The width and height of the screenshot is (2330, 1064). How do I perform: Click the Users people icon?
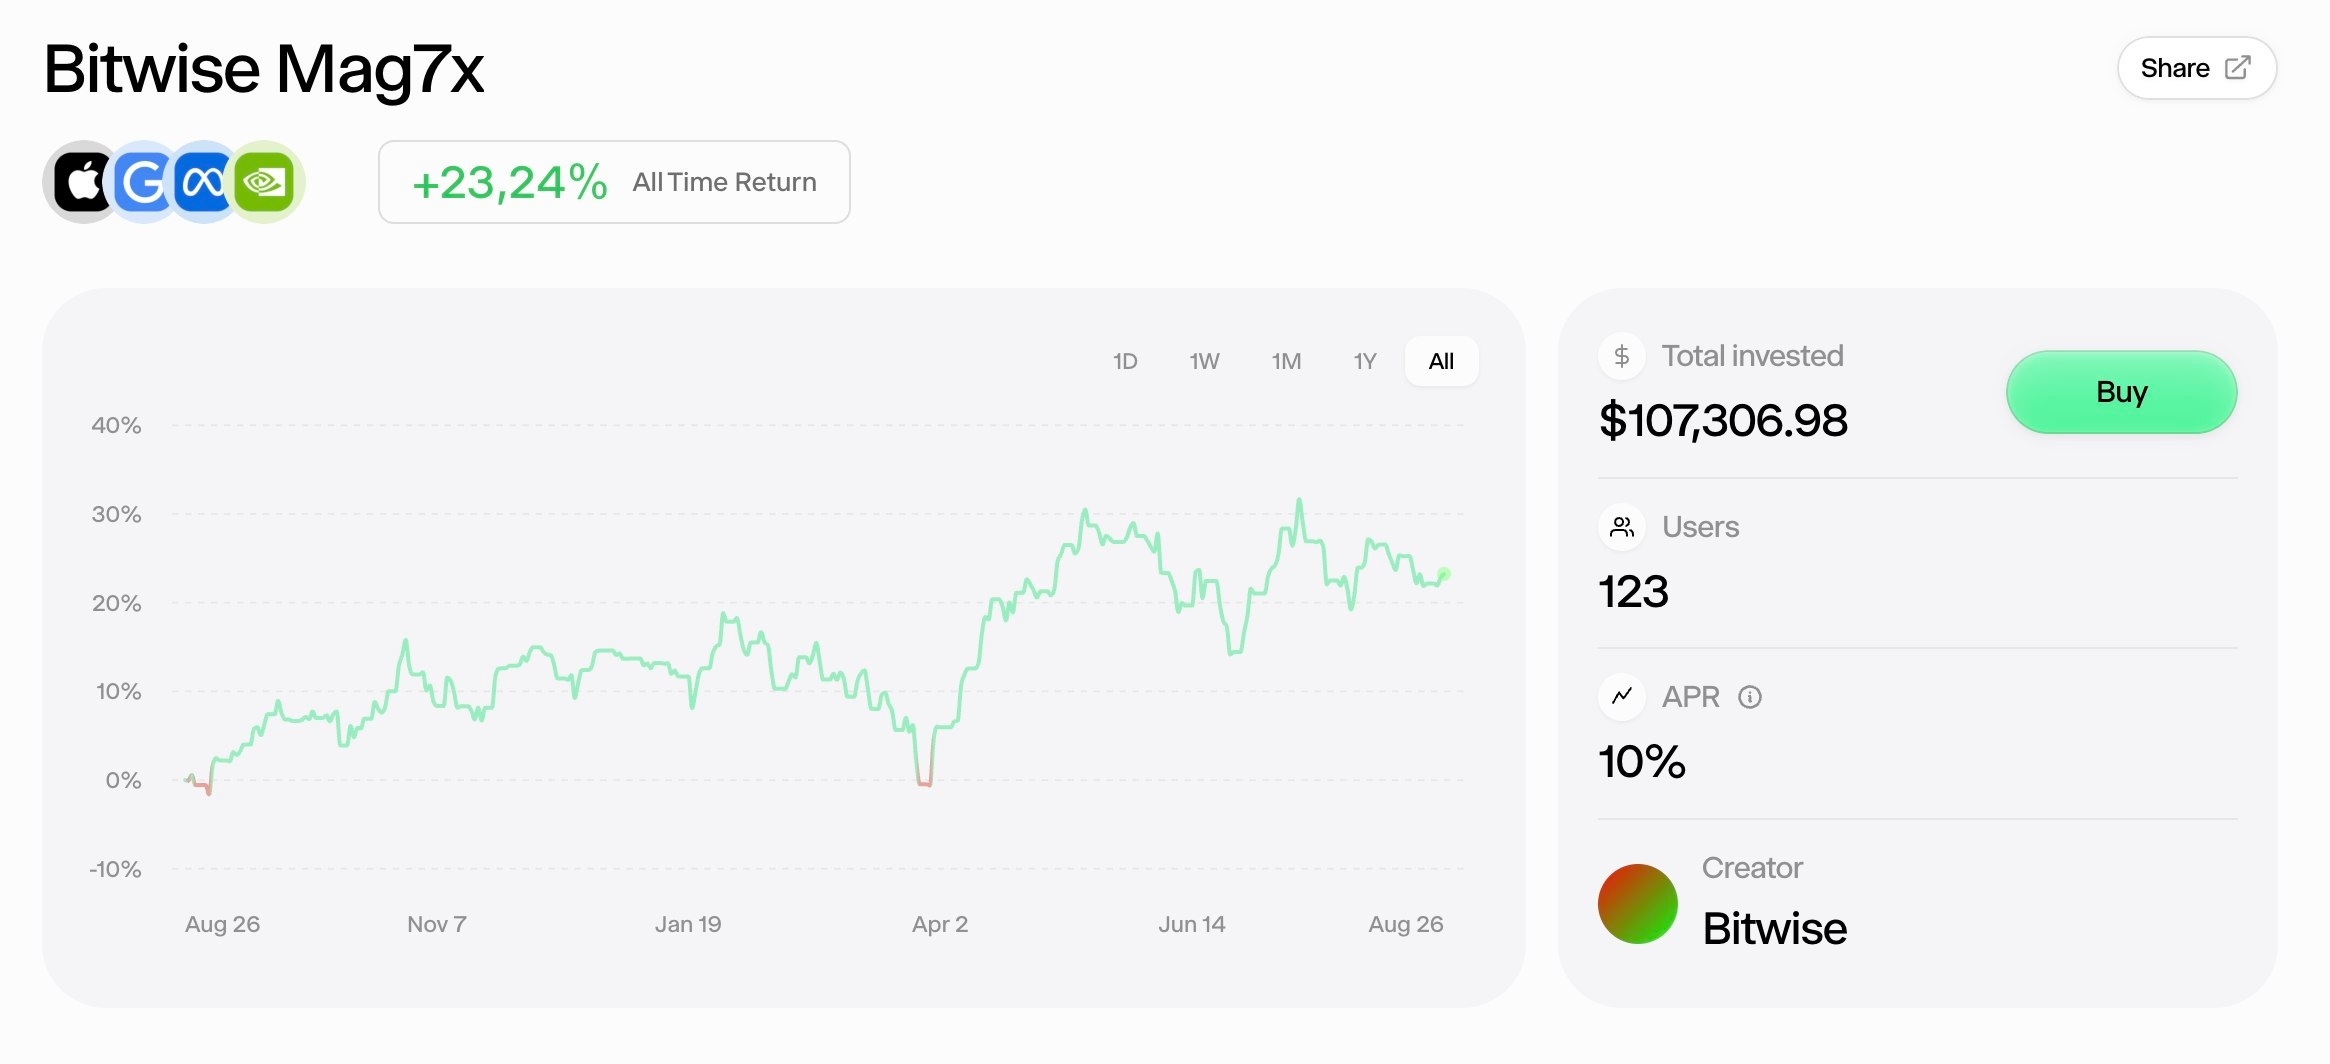tap(1622, 527)
